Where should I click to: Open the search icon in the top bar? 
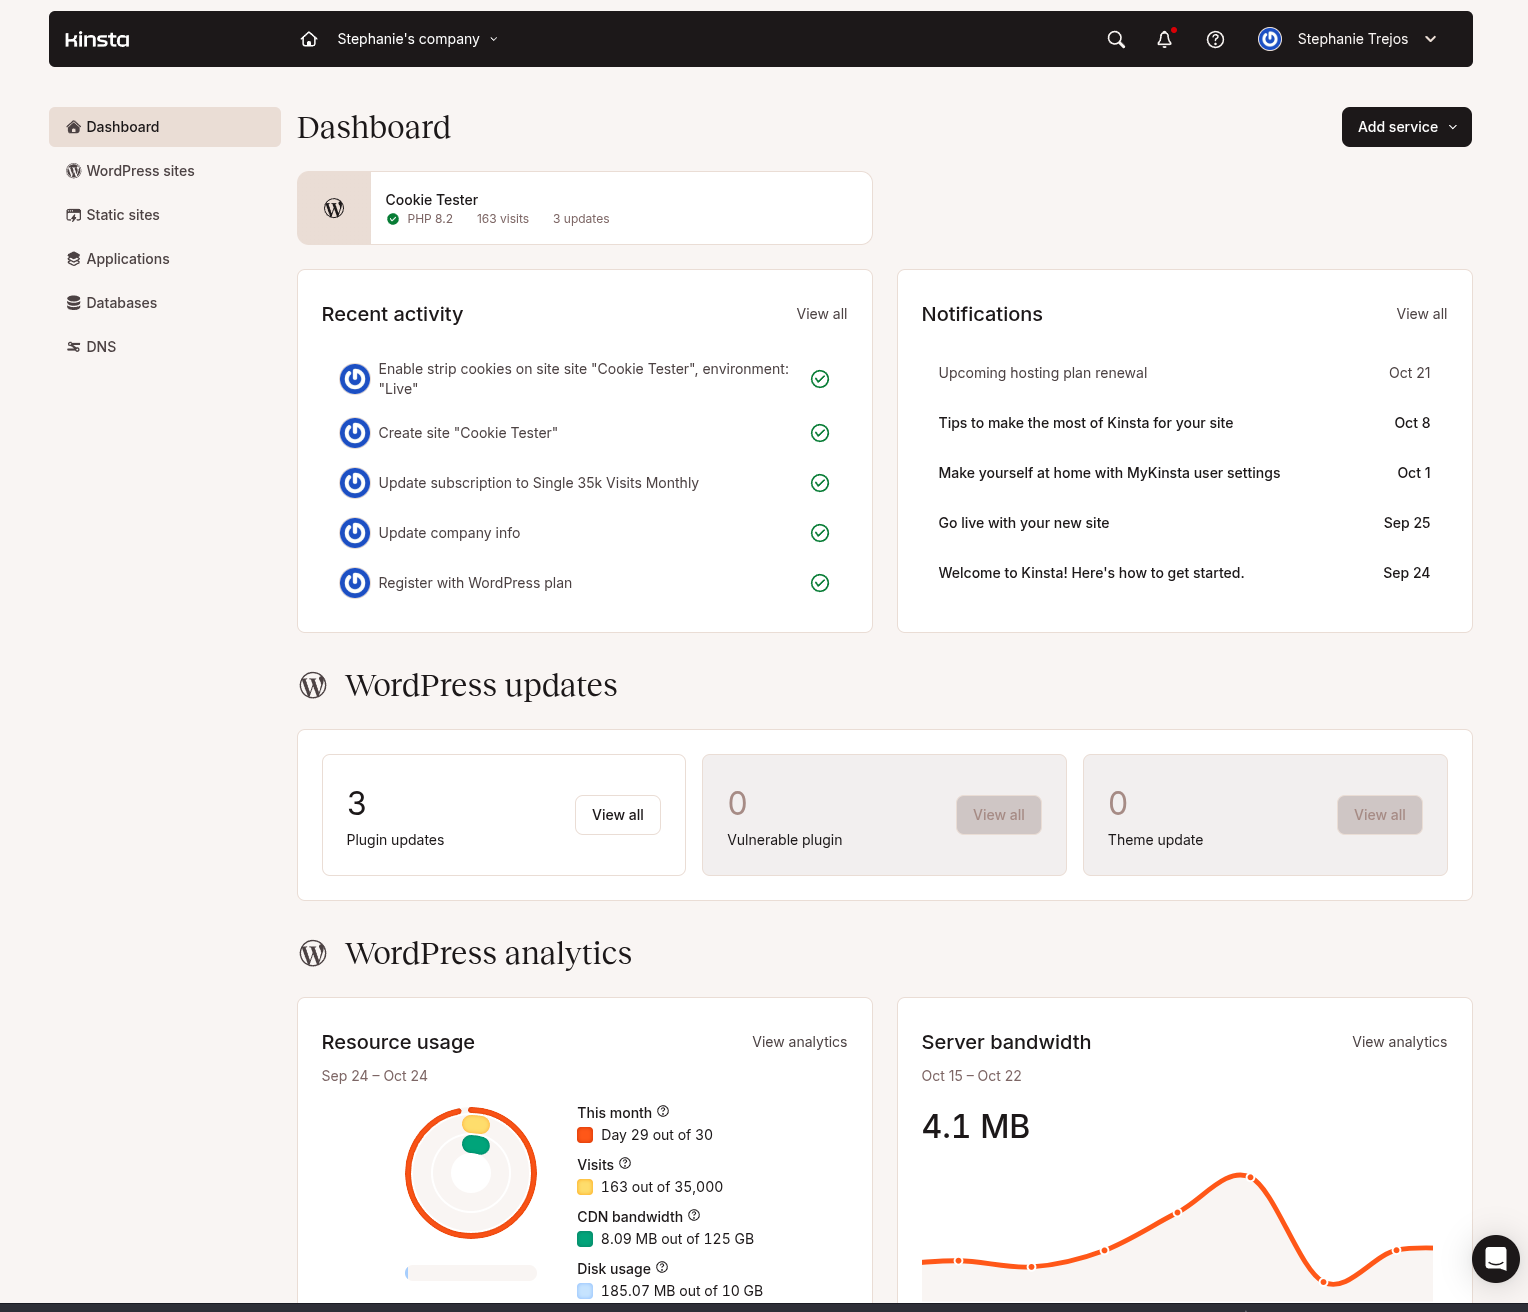1115,39
